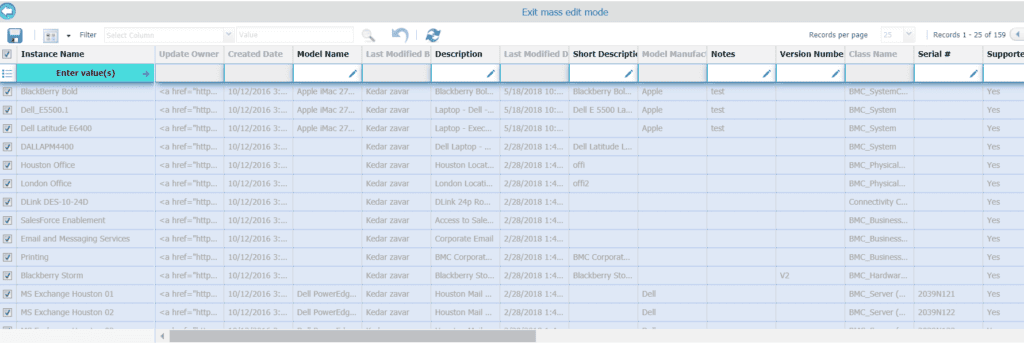Click pencil icon in Description edit field
The height and width of the screenshot is (364, 1024).
click(x=490, y=74)
